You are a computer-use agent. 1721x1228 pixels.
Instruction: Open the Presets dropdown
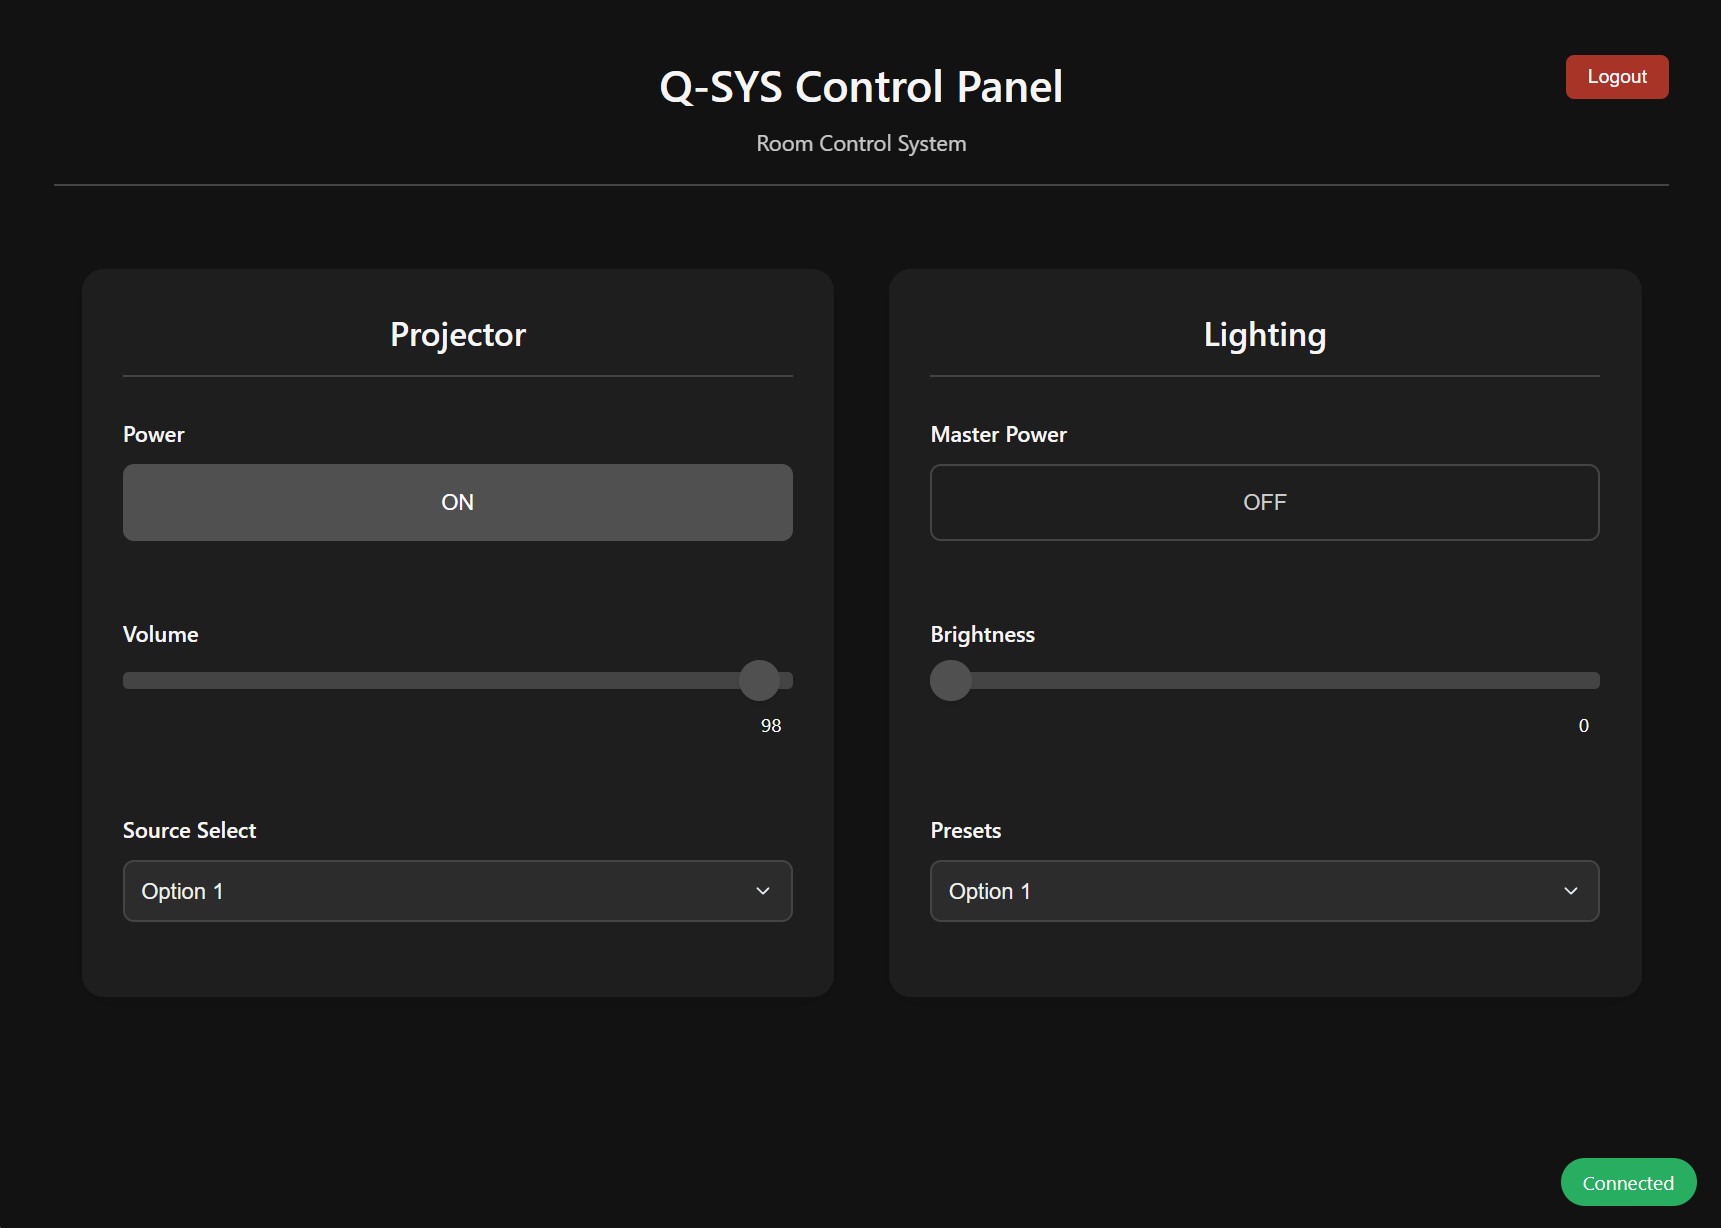[x=1264, y=891]
